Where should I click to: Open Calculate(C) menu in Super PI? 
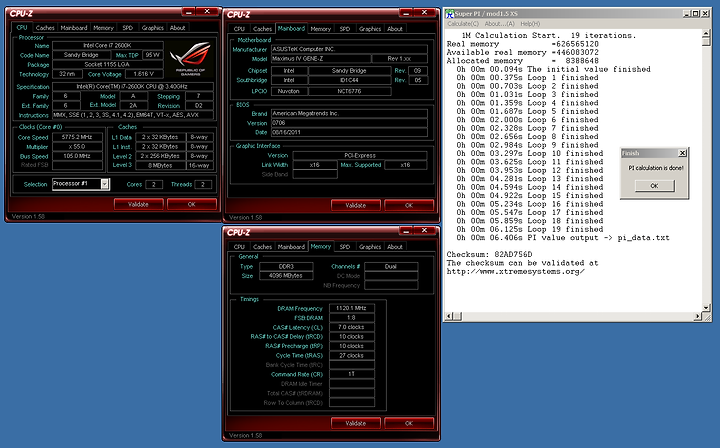click(463, 24)
